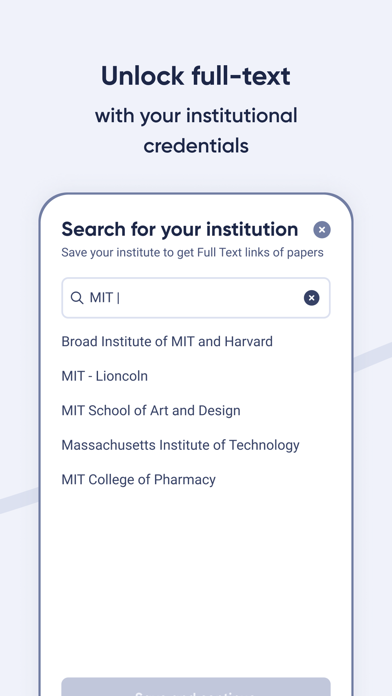This screenshot has width=392, height=696.
Task: Click the word Technology in Massachusetts result
Action: click(x=264, y=445)
